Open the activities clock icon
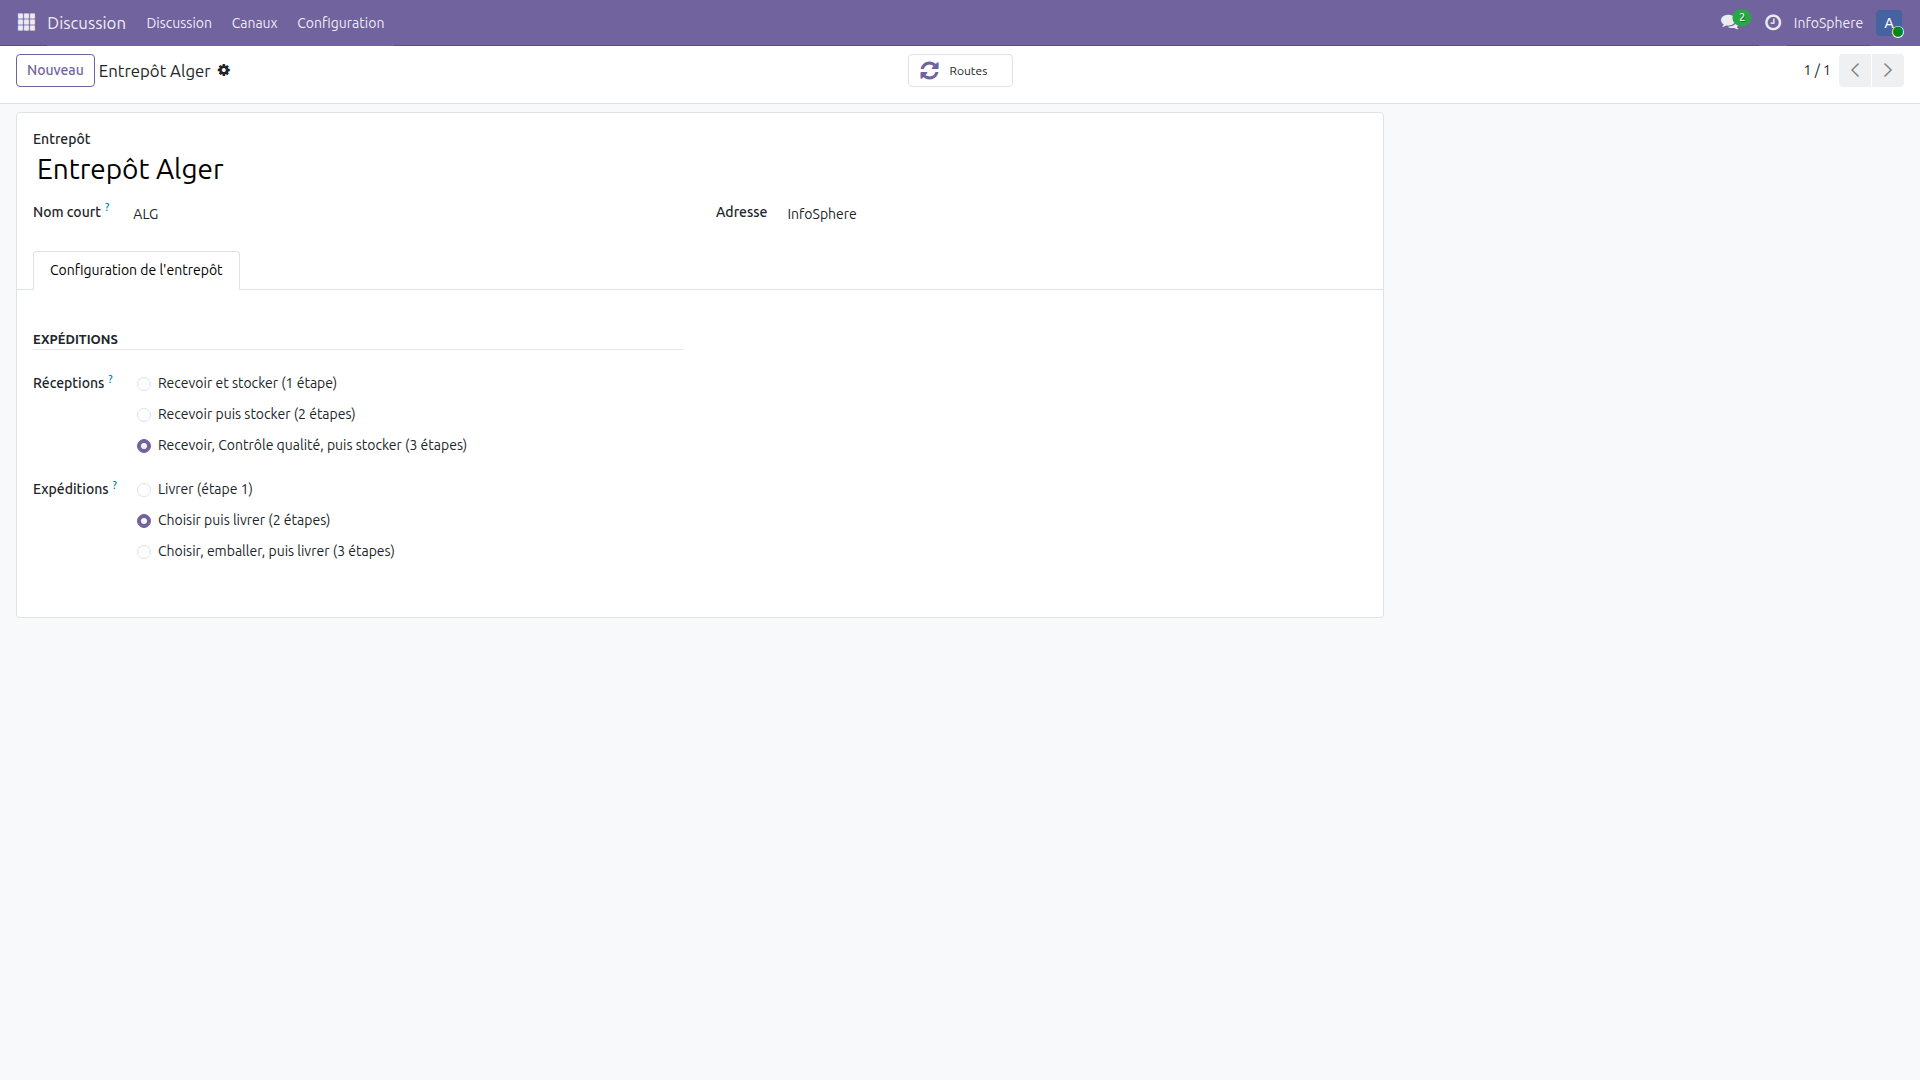This screenshot has height=1080, width=1920. click(x=1773, y=22)
